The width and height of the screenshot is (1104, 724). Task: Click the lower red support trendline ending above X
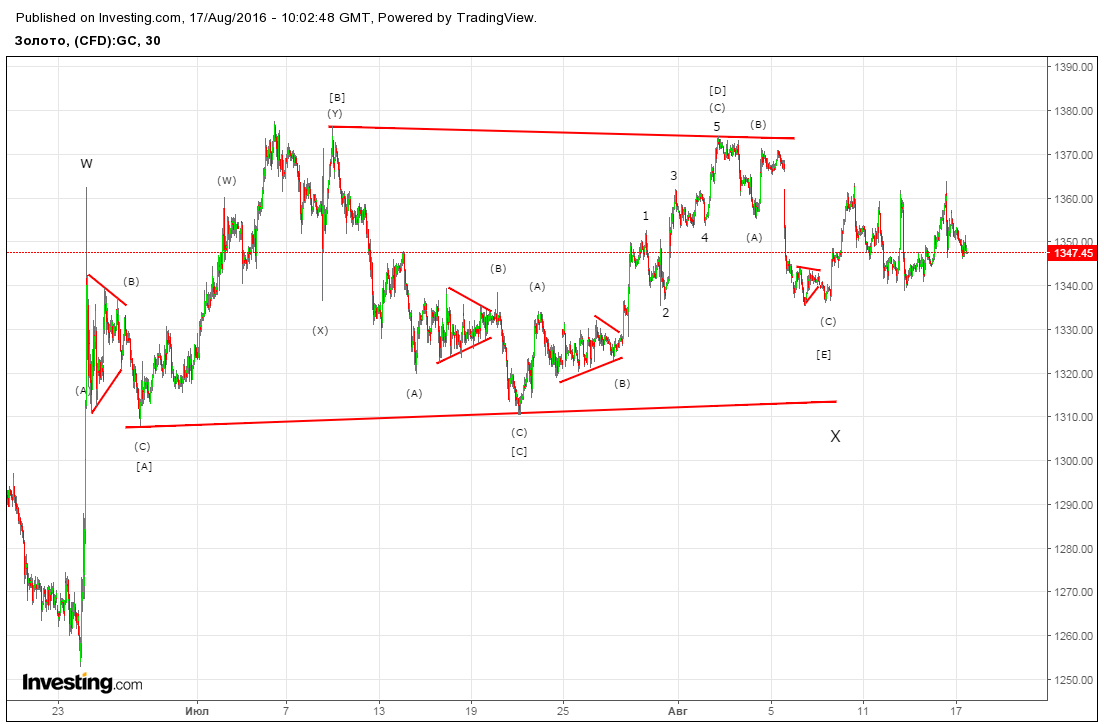click(481, 414)
